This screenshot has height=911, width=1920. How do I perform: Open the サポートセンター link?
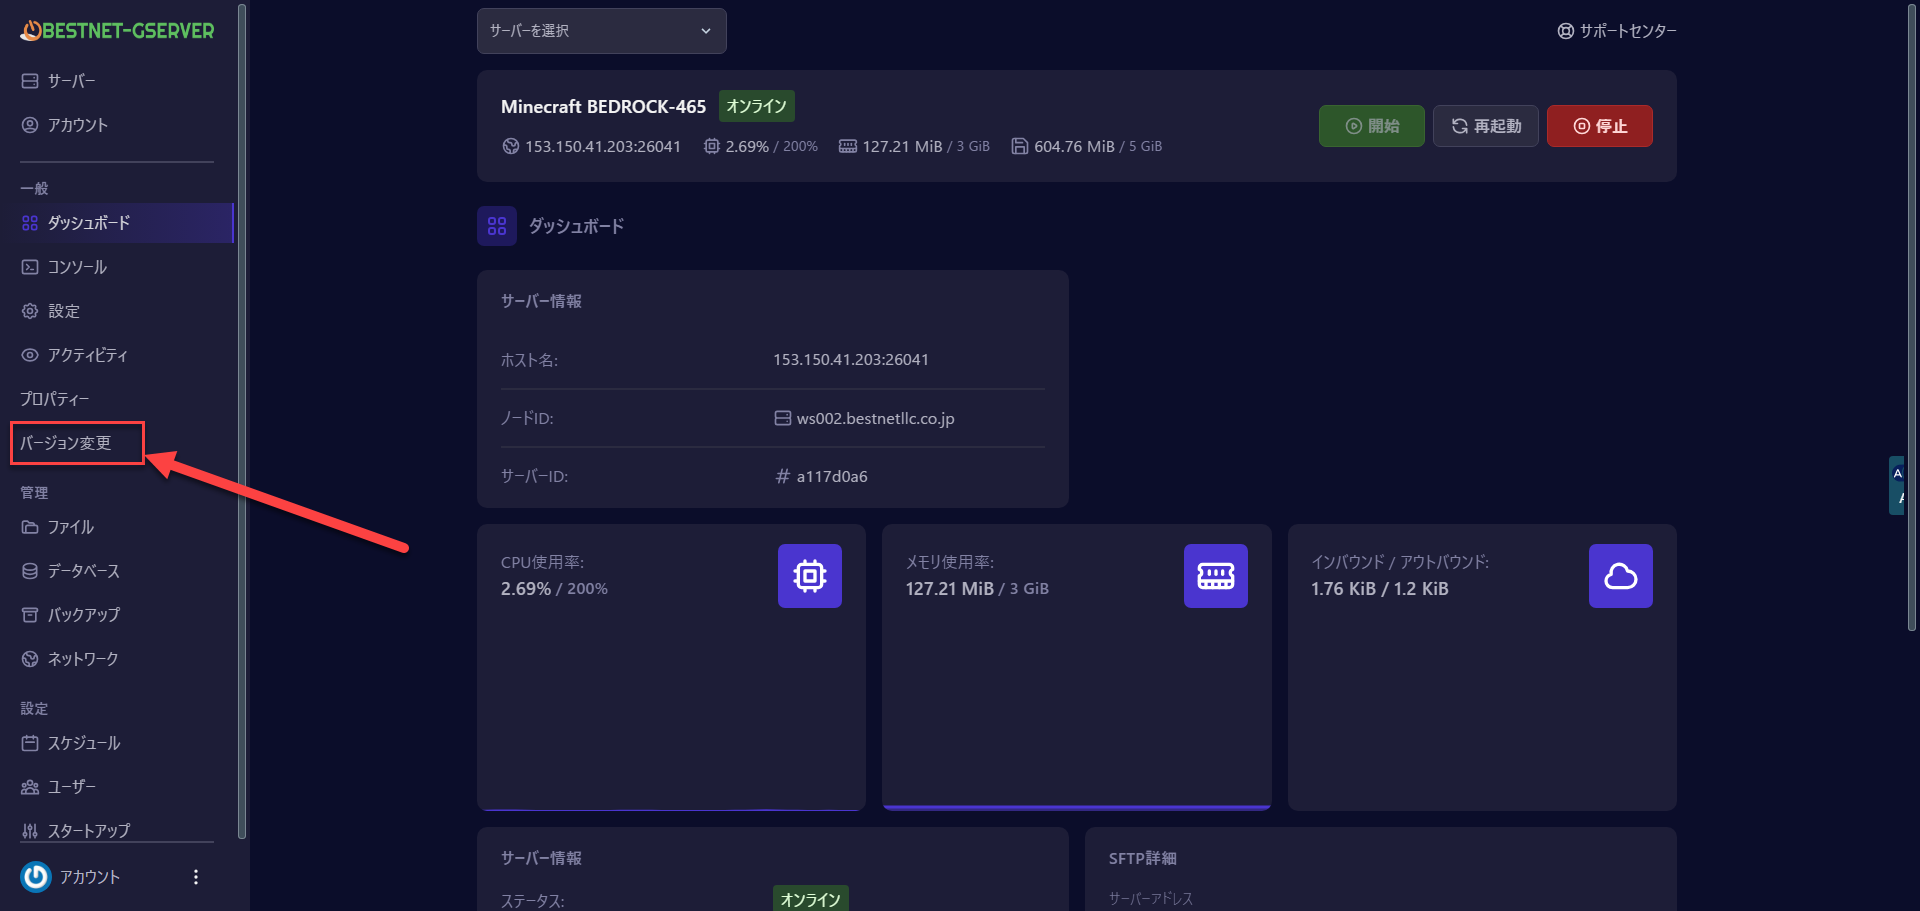pos(1617,31)
